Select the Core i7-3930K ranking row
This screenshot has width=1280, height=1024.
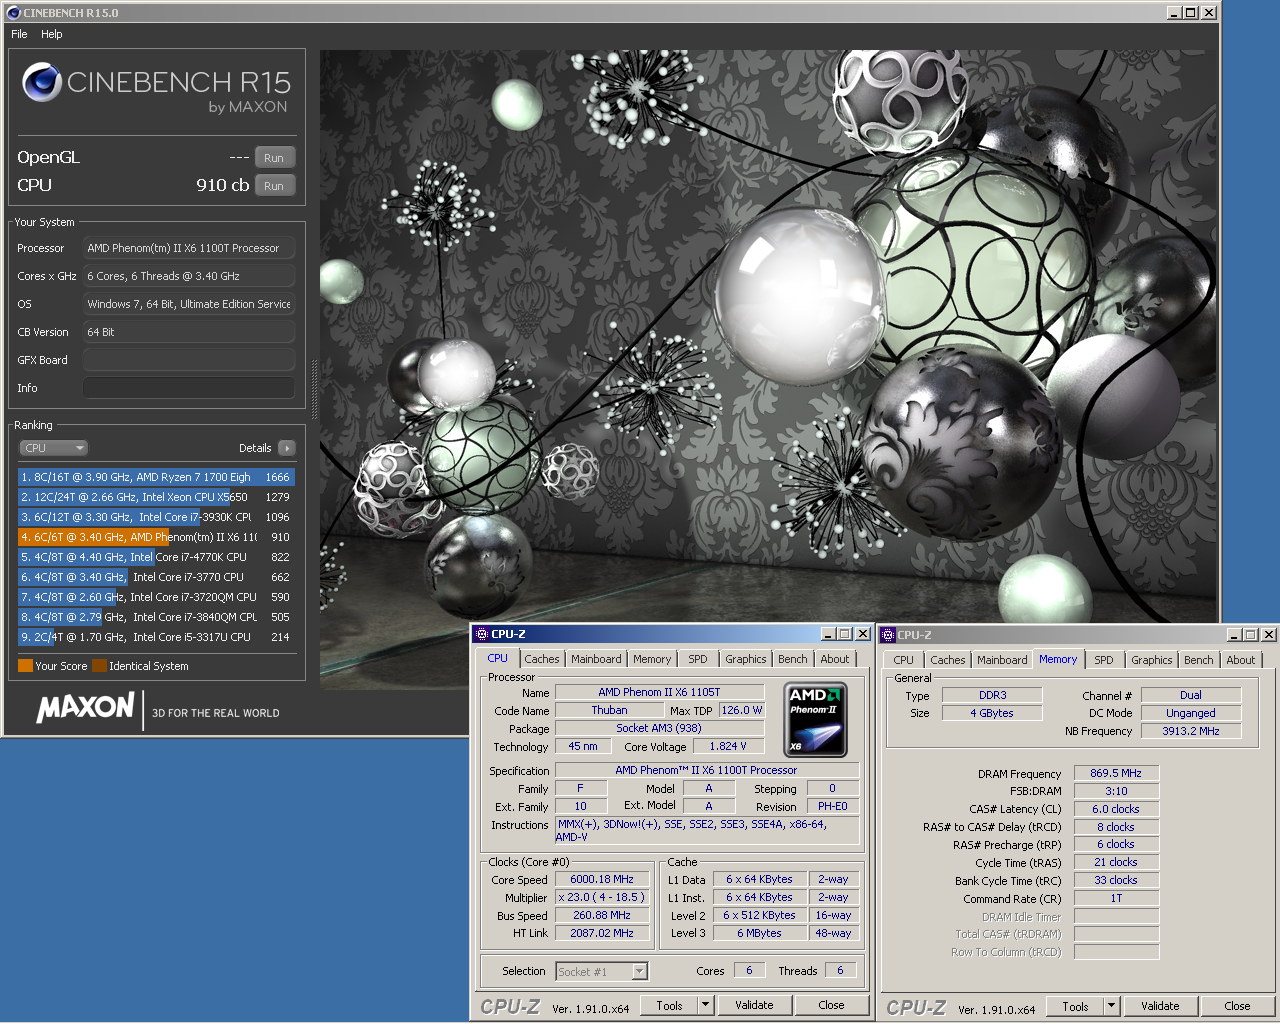[156, 517]
